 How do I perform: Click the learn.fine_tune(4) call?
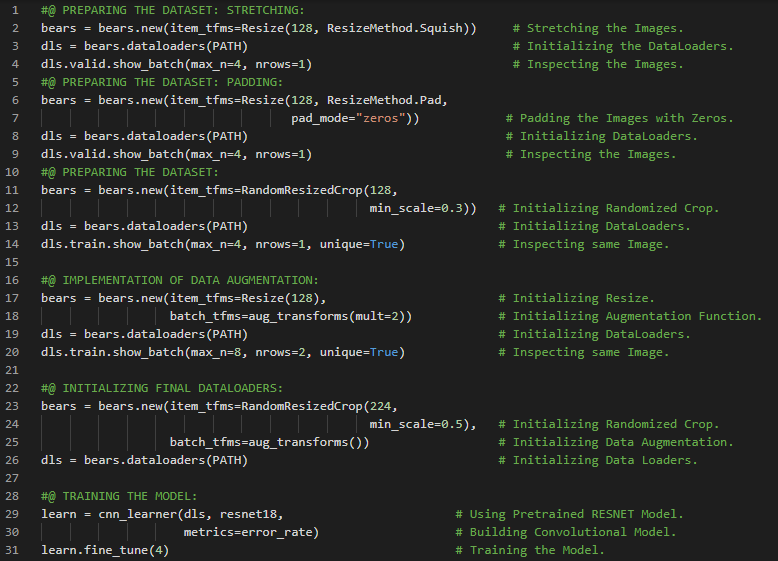pos(105,550)
